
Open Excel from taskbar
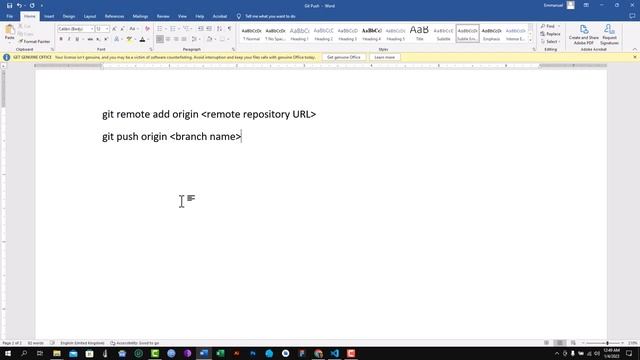coord(220,353)
